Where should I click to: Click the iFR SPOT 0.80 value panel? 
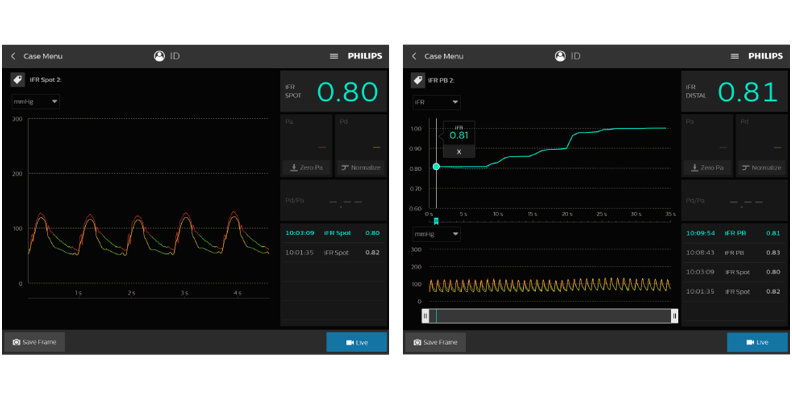pyautogui.click(x=333, y=91)
